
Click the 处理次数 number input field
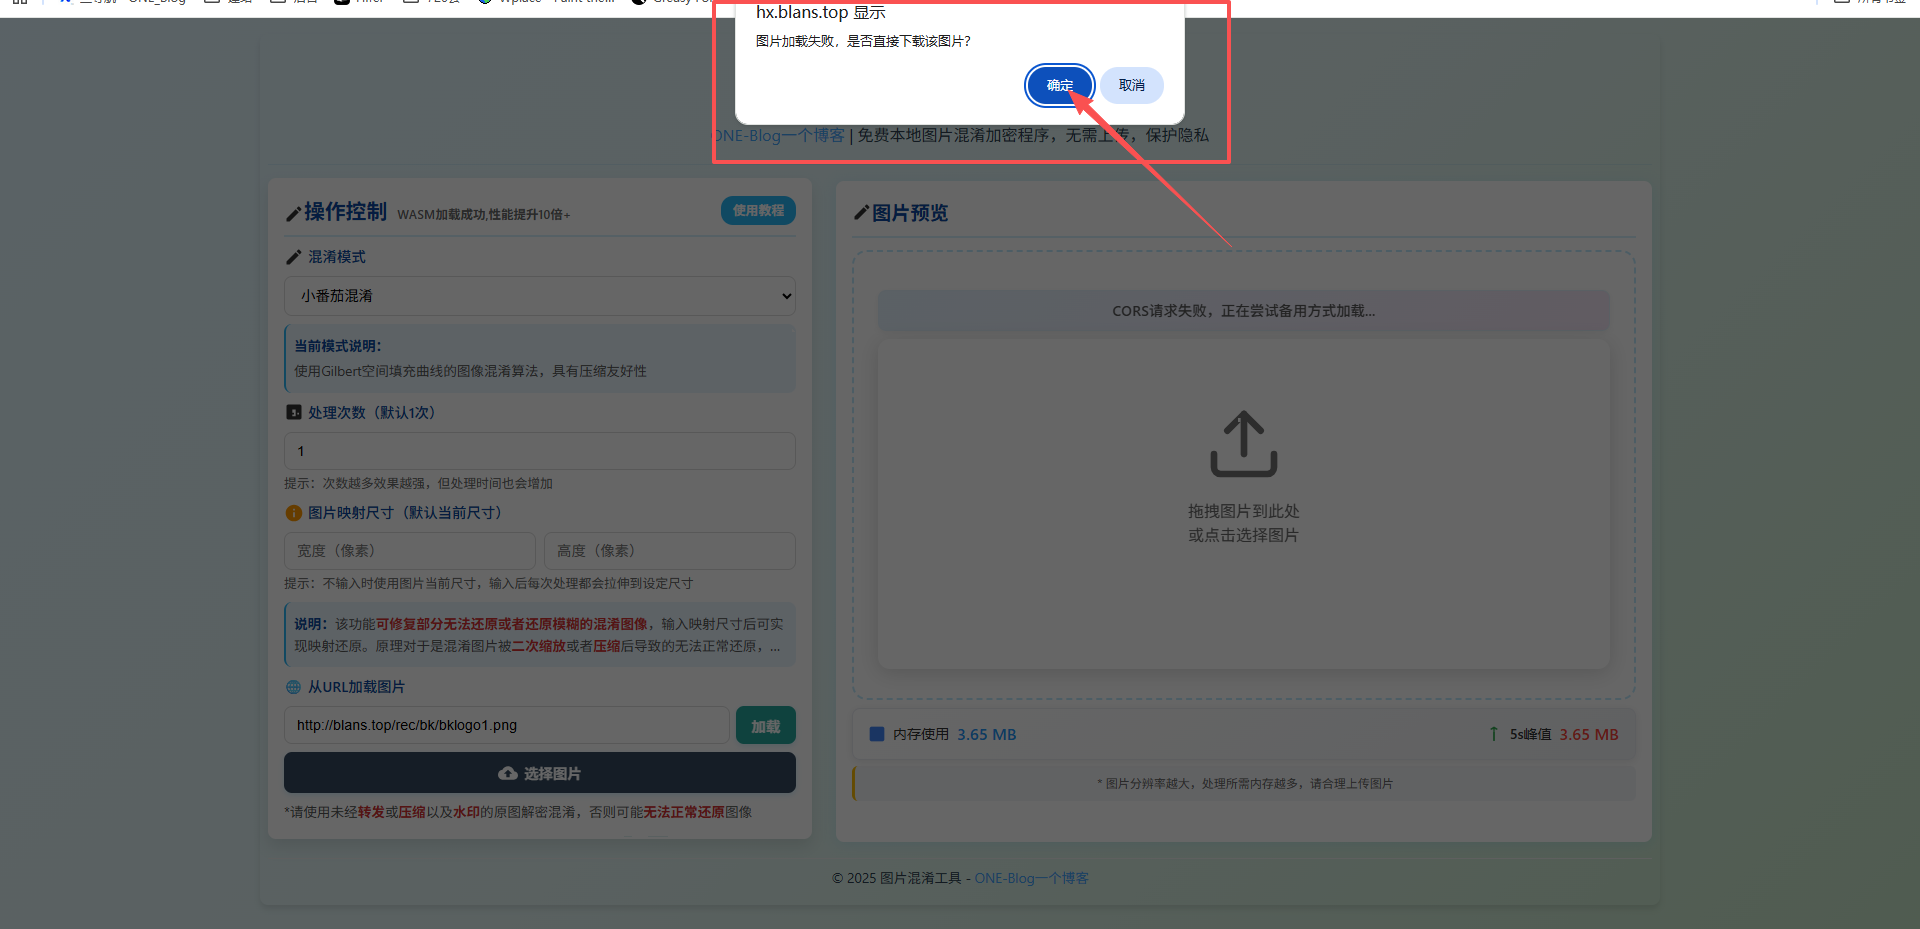tap(540, 451)
